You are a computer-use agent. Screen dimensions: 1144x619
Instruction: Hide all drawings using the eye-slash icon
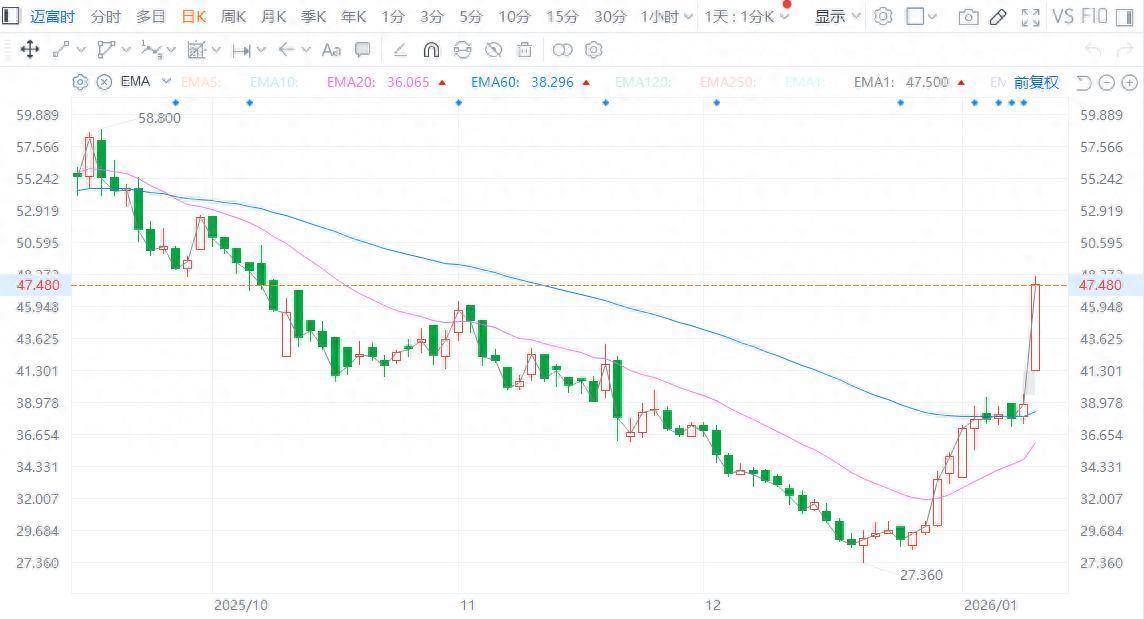[x=493, y=50]
